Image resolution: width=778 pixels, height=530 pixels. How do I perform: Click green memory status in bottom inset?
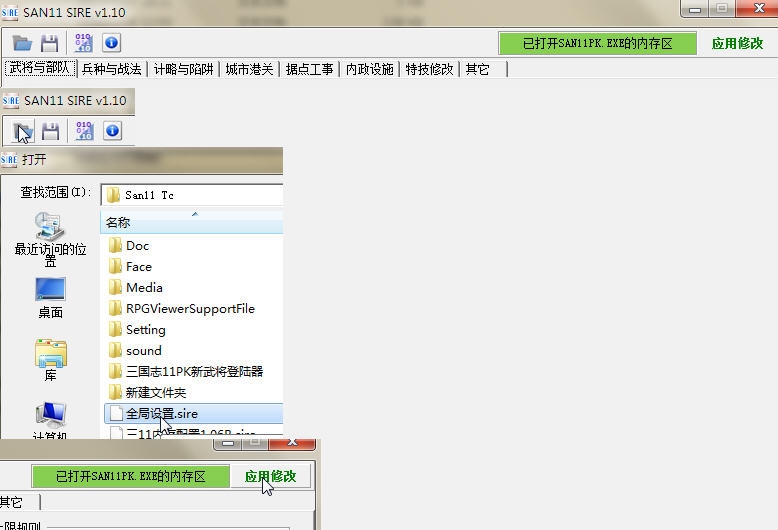coord(130,476)
